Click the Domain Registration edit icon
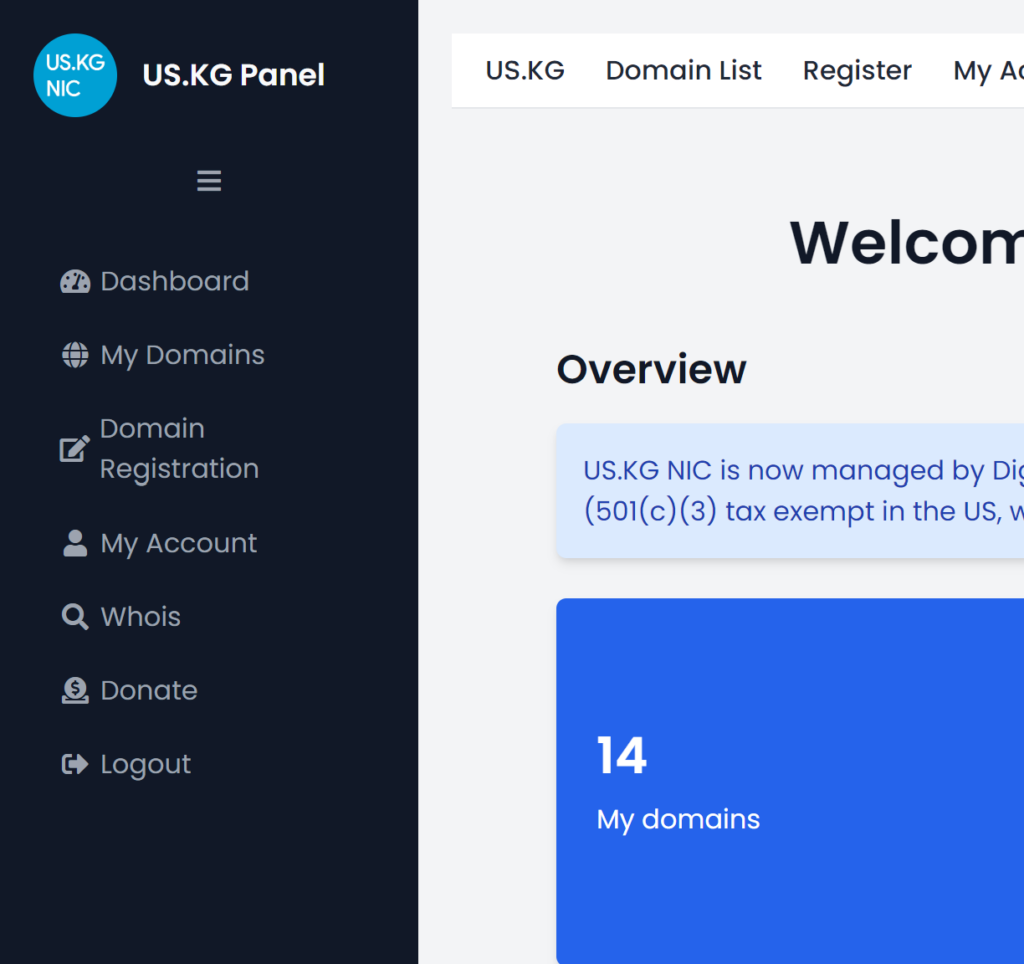The height and width of the screenshot is (964, 1024). coord(75,449)
